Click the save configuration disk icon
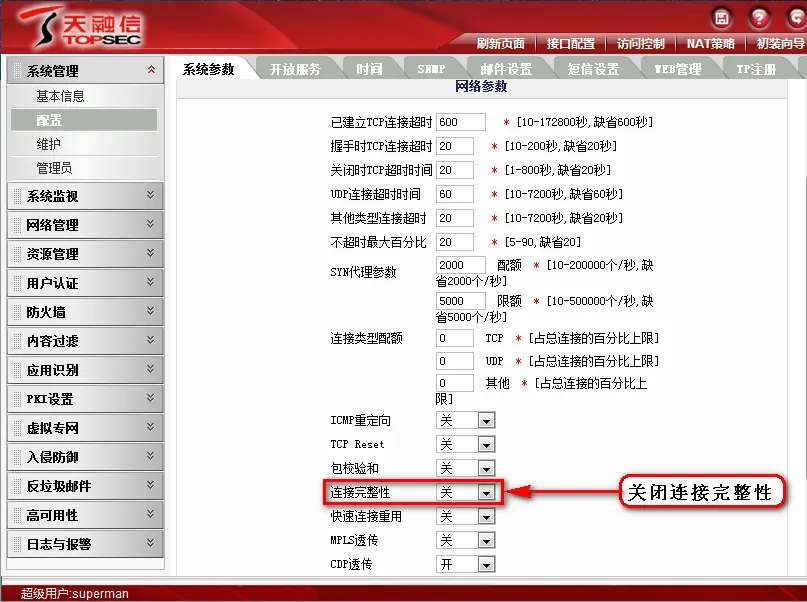807x602 pixels. pos(722,18)
